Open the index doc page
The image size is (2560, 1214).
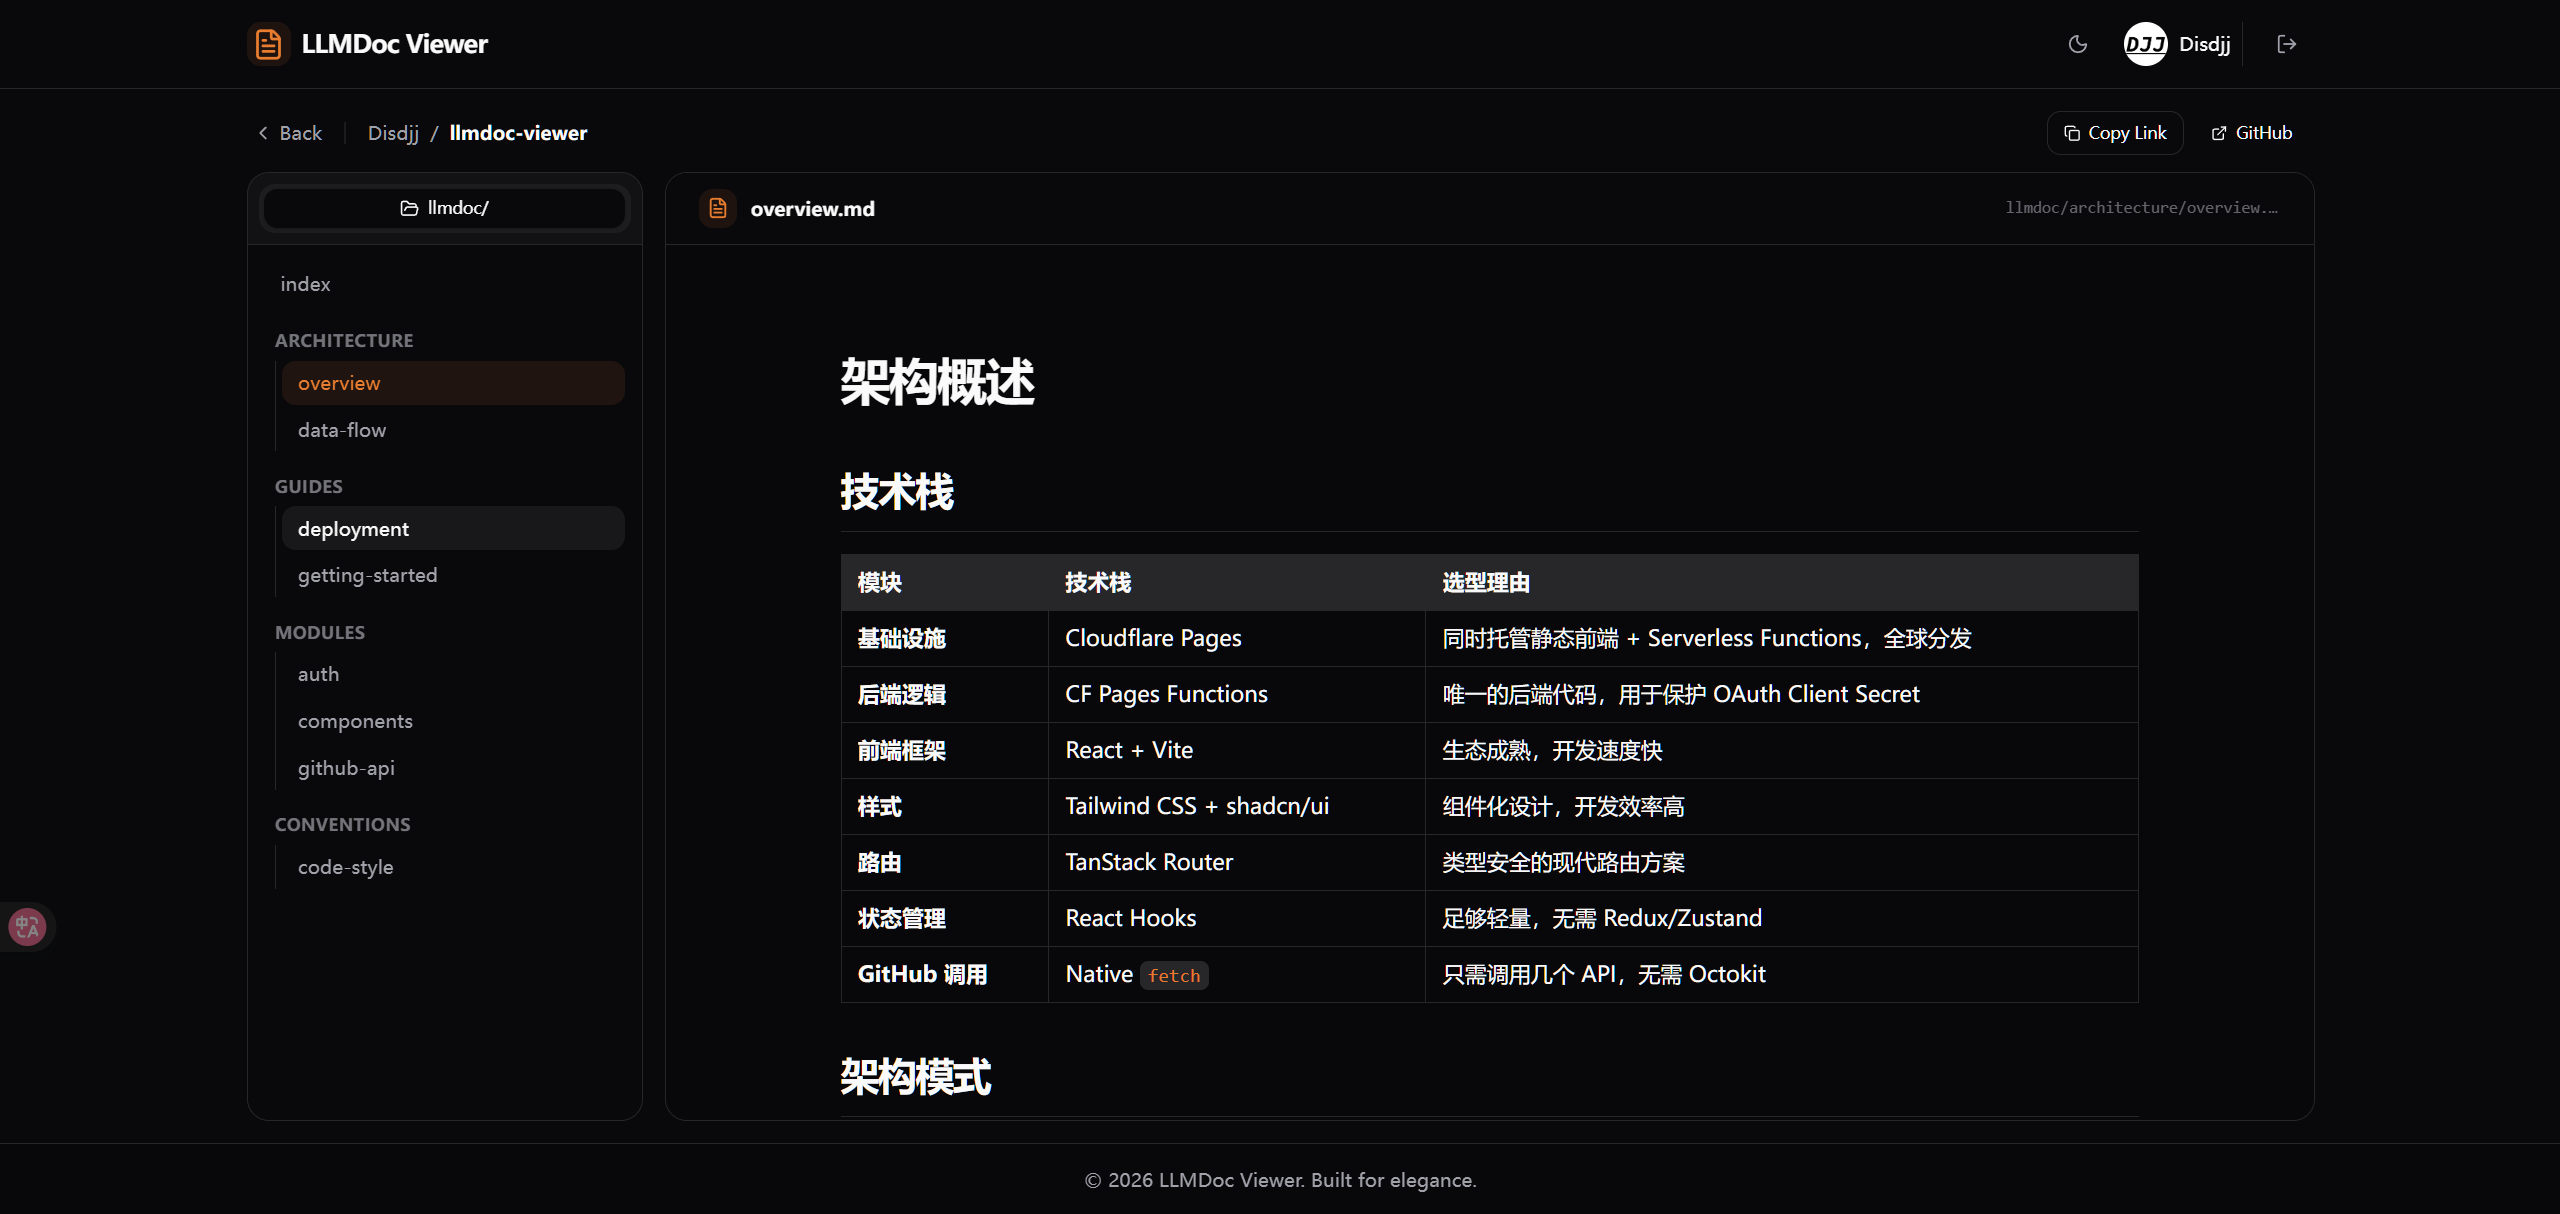(305, 284)
